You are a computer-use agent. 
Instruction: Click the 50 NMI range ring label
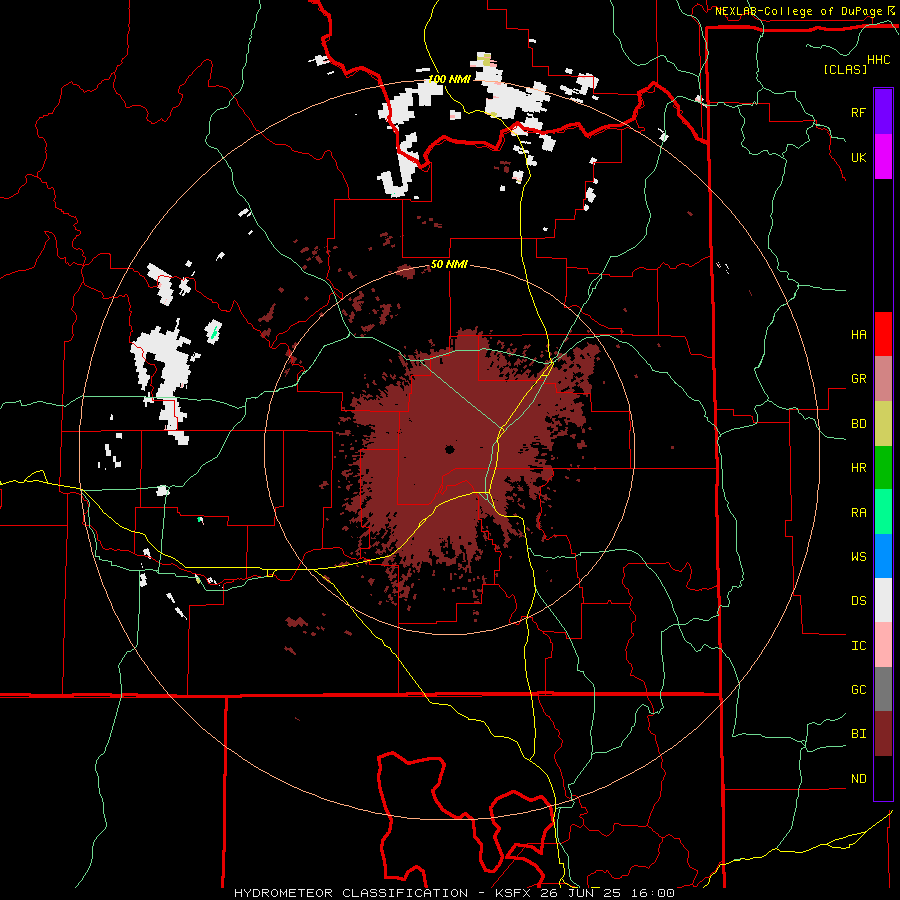[x=449, y=265]
